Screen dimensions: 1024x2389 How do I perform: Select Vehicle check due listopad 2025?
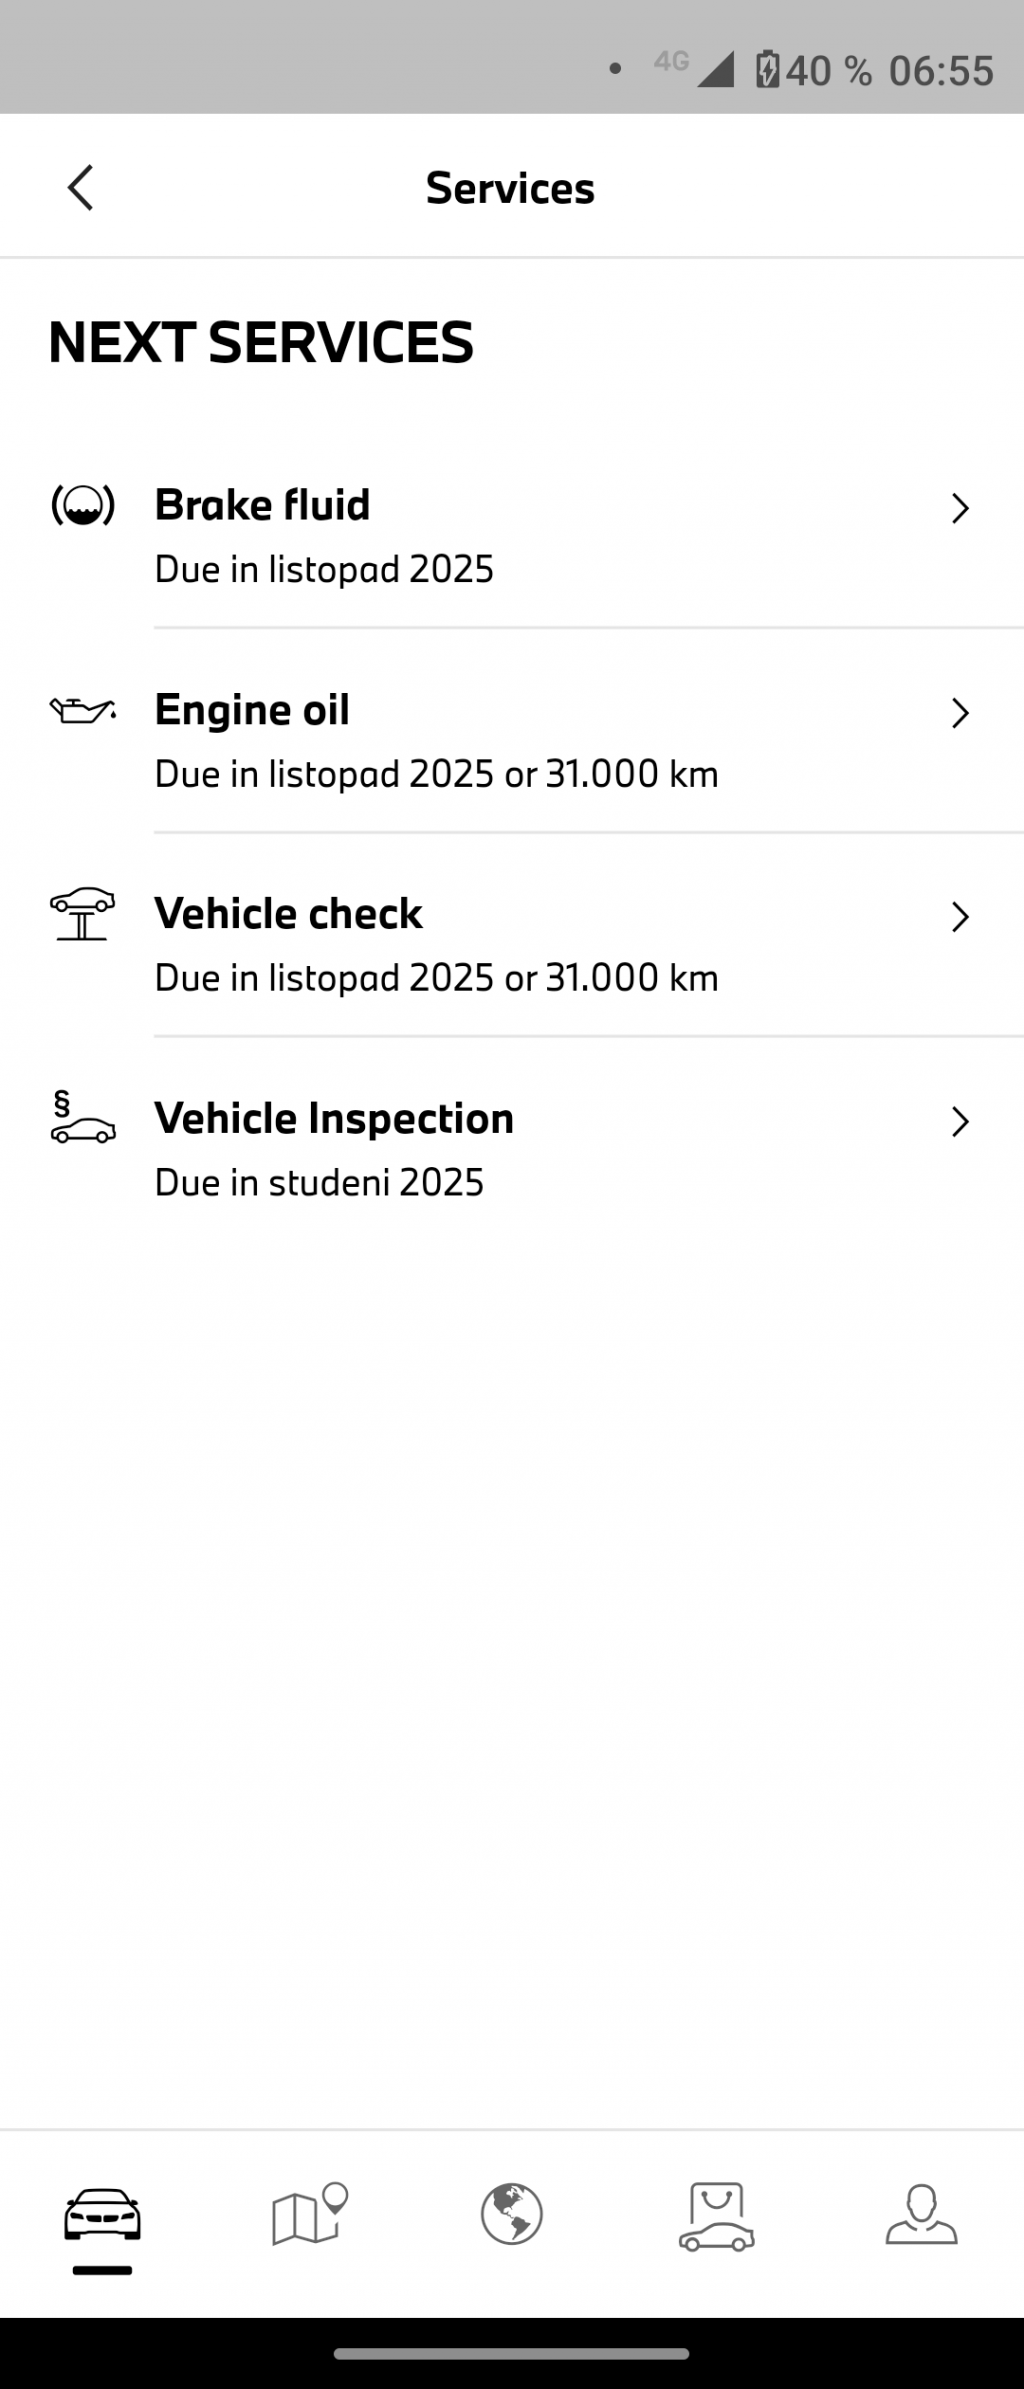[436, 977]
